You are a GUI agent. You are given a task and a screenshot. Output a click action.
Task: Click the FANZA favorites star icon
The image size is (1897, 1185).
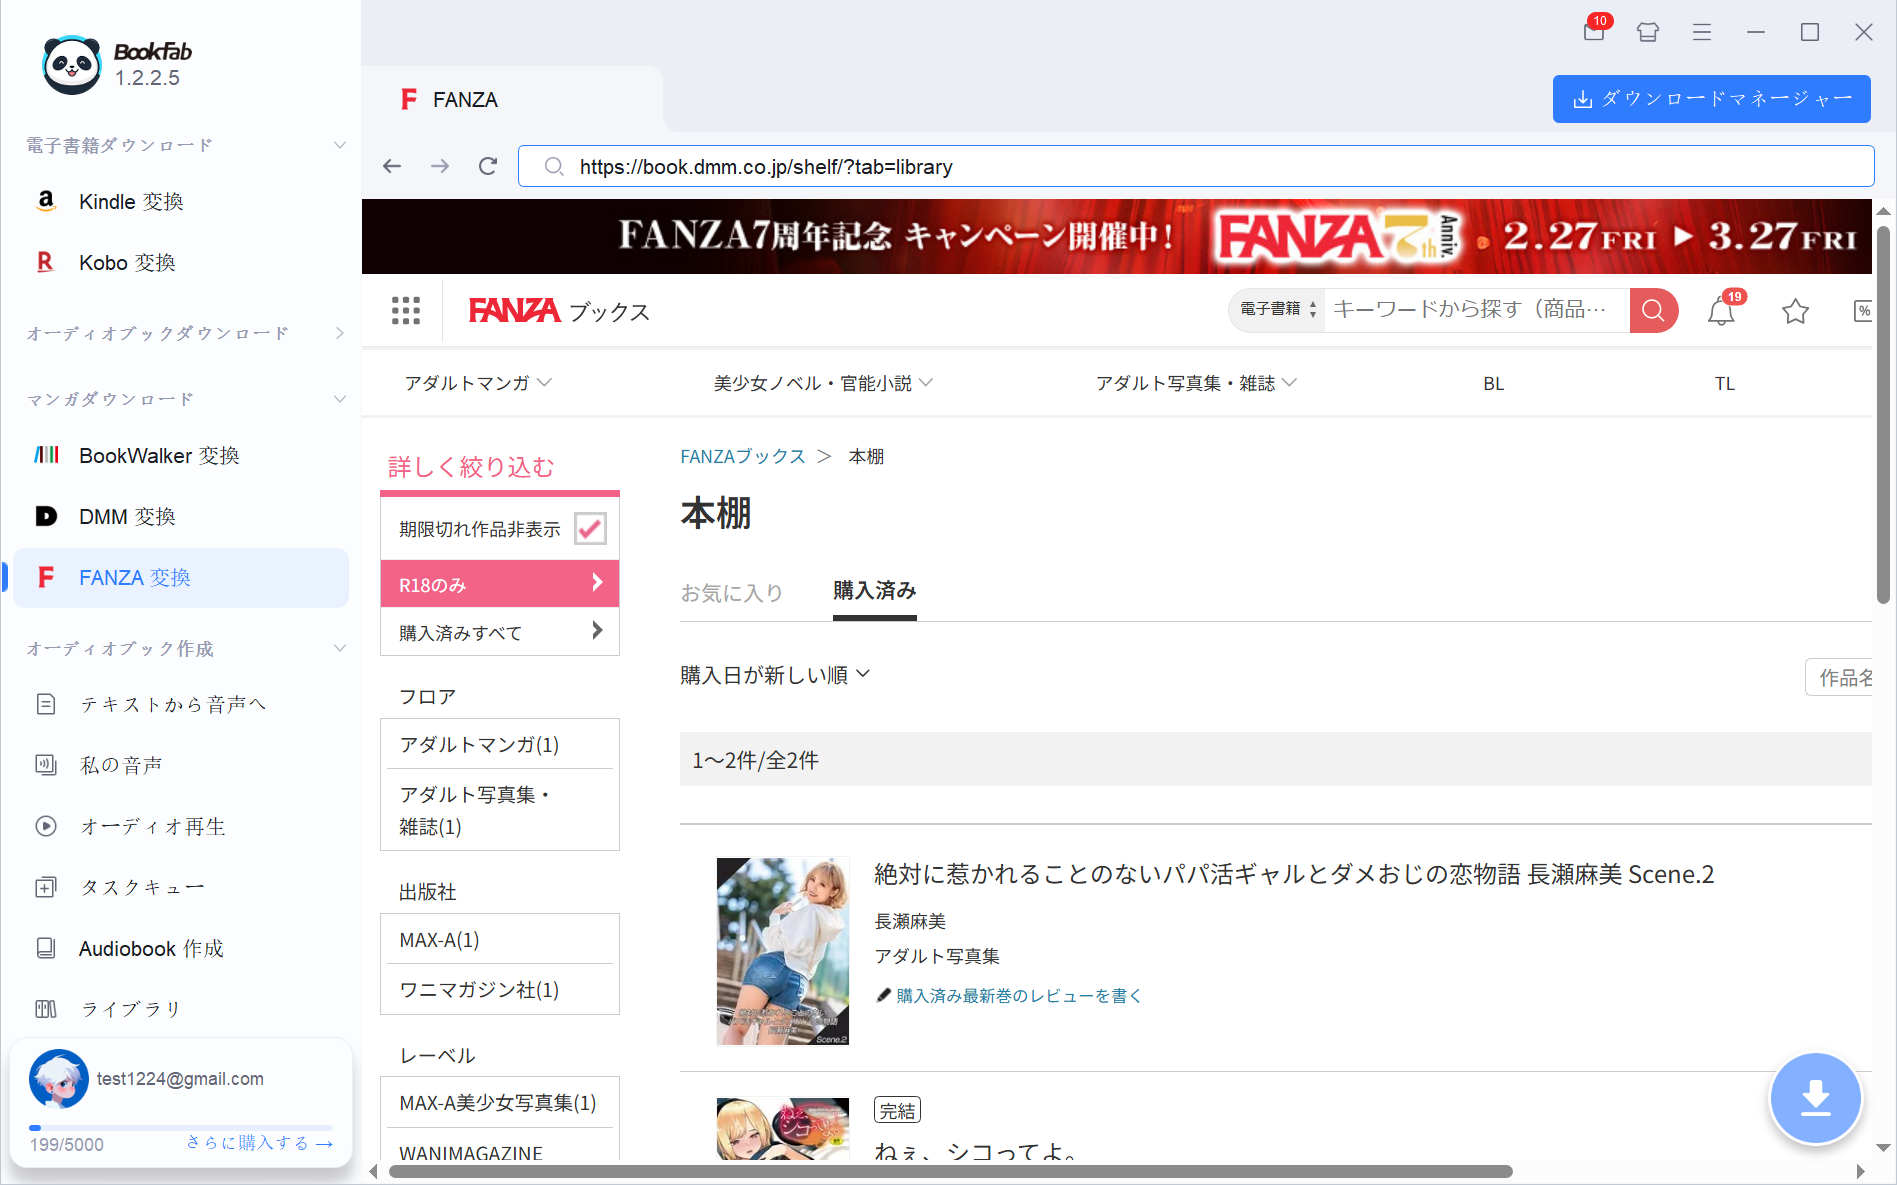pyautogui.click(x=1795, y=311)
